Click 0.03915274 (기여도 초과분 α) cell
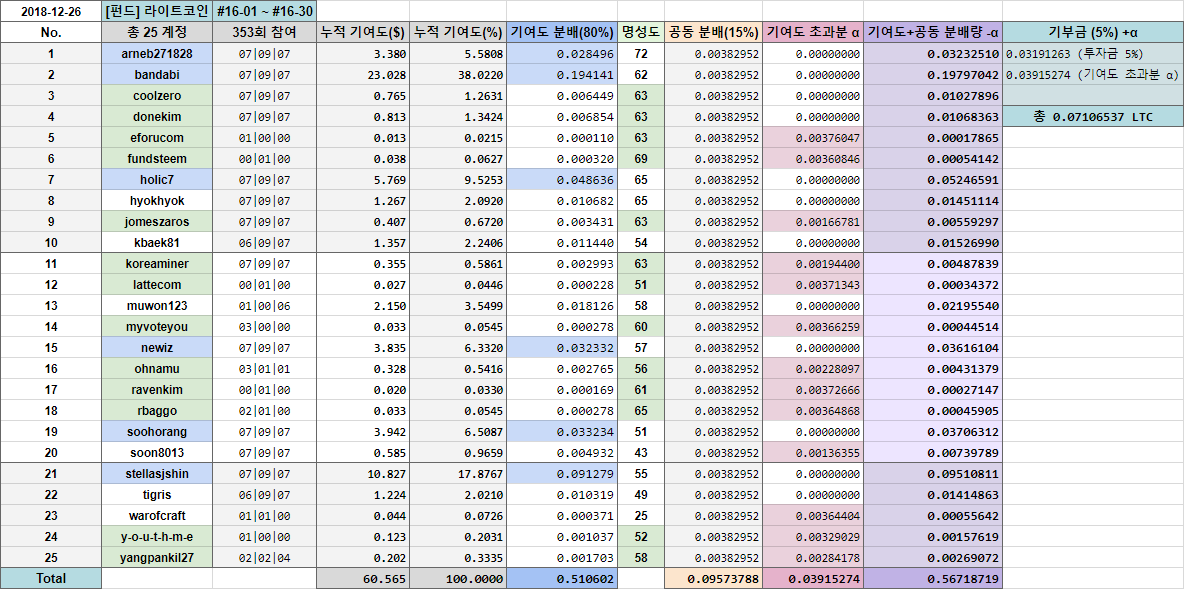Viewport: 1184px width, 589px height. coord(1093,75)
